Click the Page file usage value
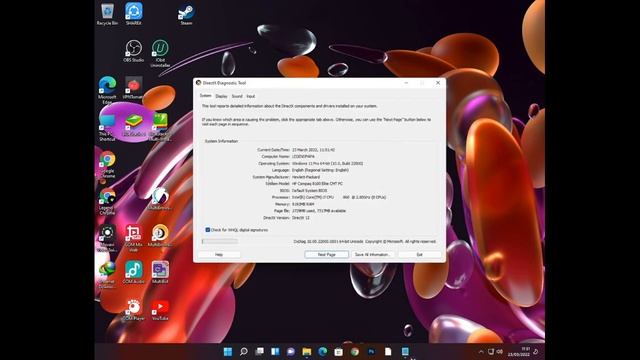Image resolution: width=640 pixels, height=360 pixels. (x=319, y=211)
